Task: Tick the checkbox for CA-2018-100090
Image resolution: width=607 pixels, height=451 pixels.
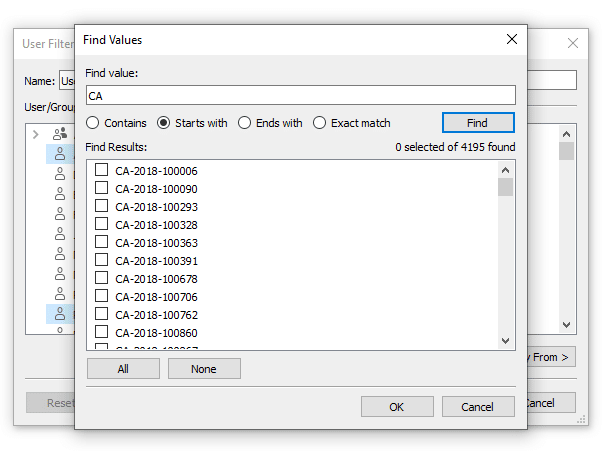Action: point(101,188)
